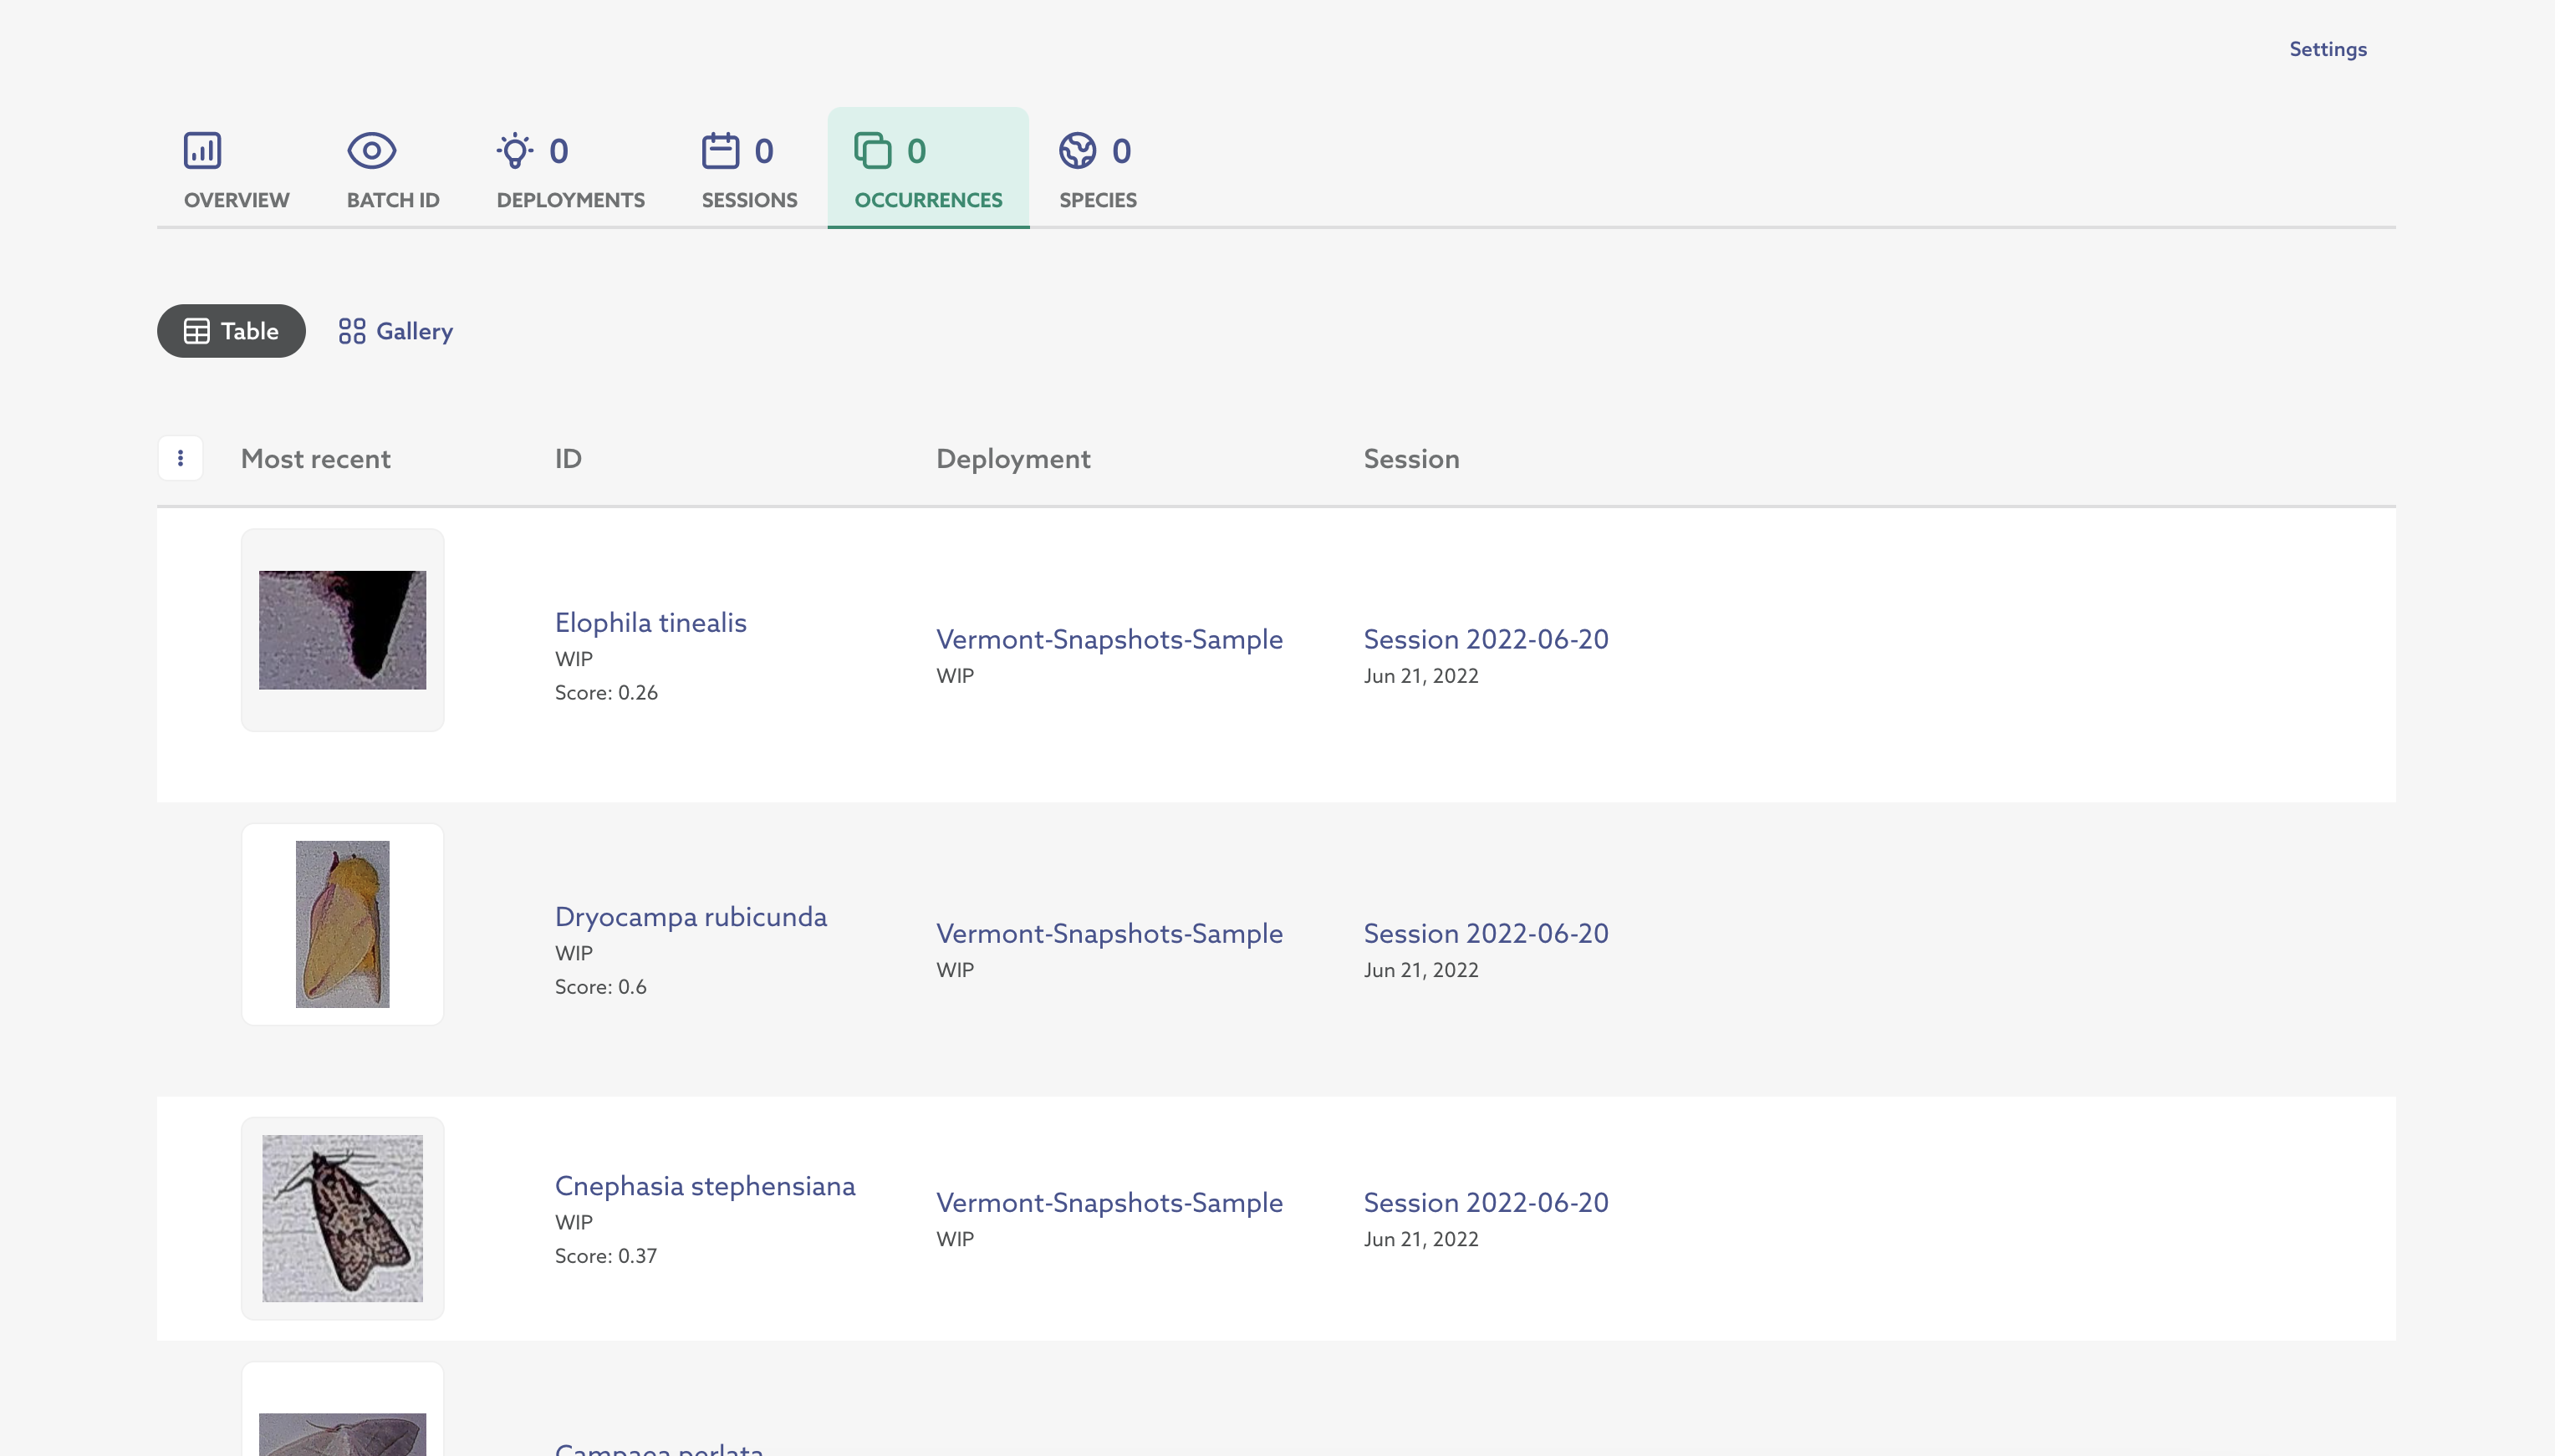Click the Deployments lightbulb icon

click(x=514, y=151)
